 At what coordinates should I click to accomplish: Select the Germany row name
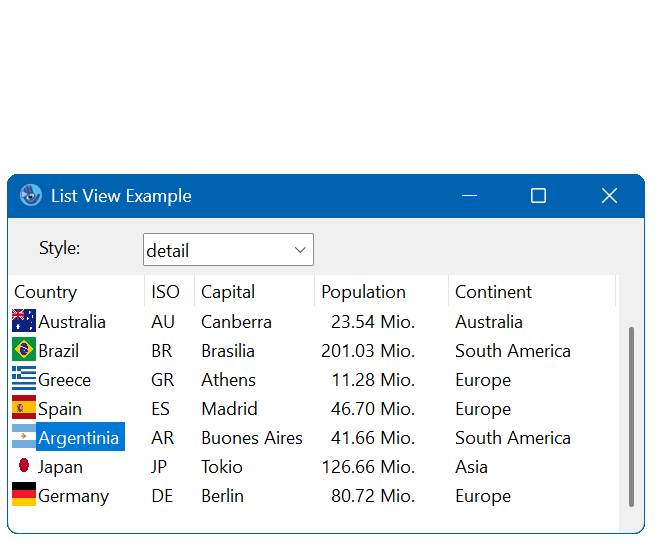pyautogui.click(x=73, y=496)
